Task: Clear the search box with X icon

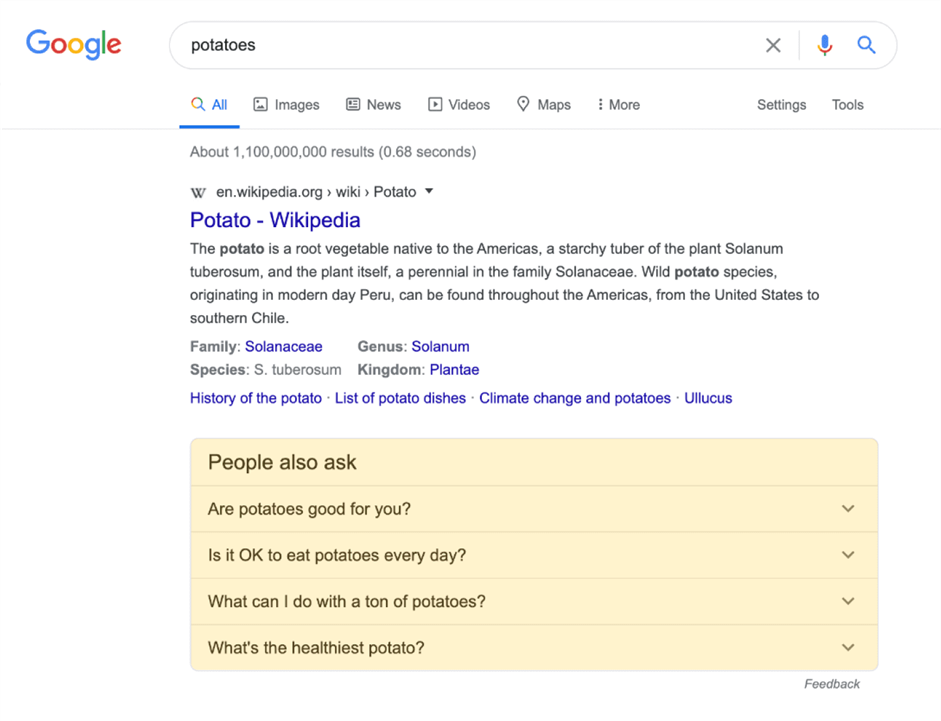Action: (773, 45)
